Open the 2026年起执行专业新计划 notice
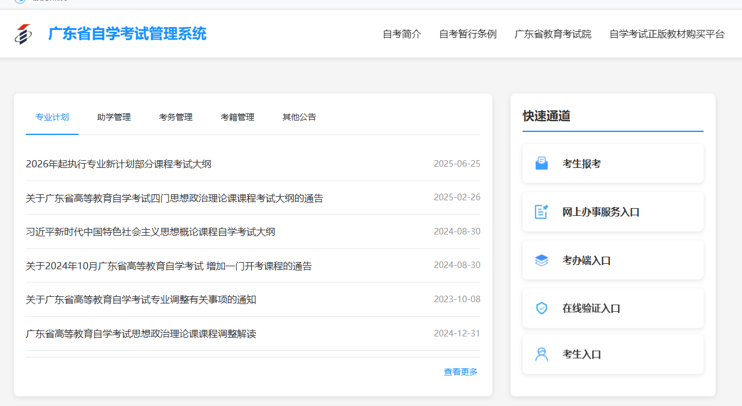The width and height of the screenshot is (742, 406). tap(118, 164)
